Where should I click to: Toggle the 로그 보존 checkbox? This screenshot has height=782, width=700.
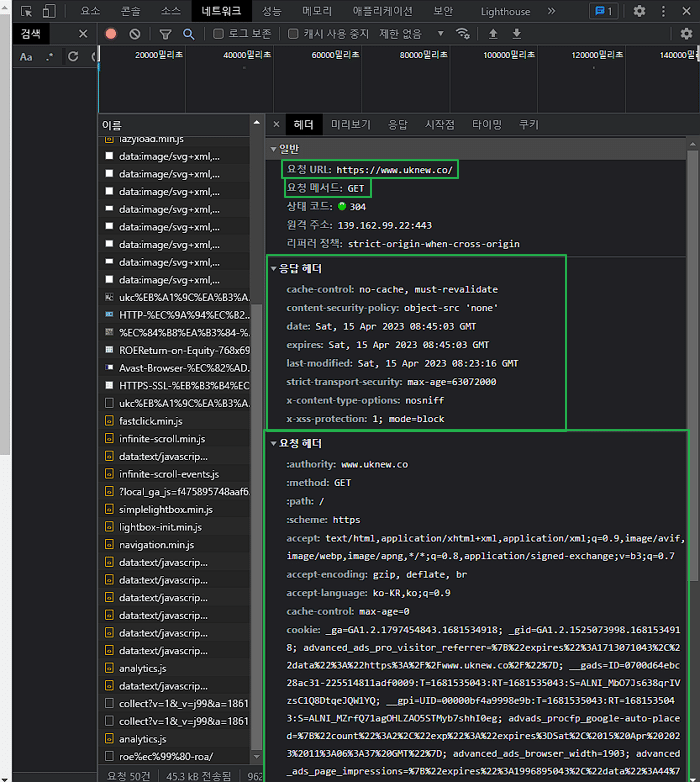218,34
